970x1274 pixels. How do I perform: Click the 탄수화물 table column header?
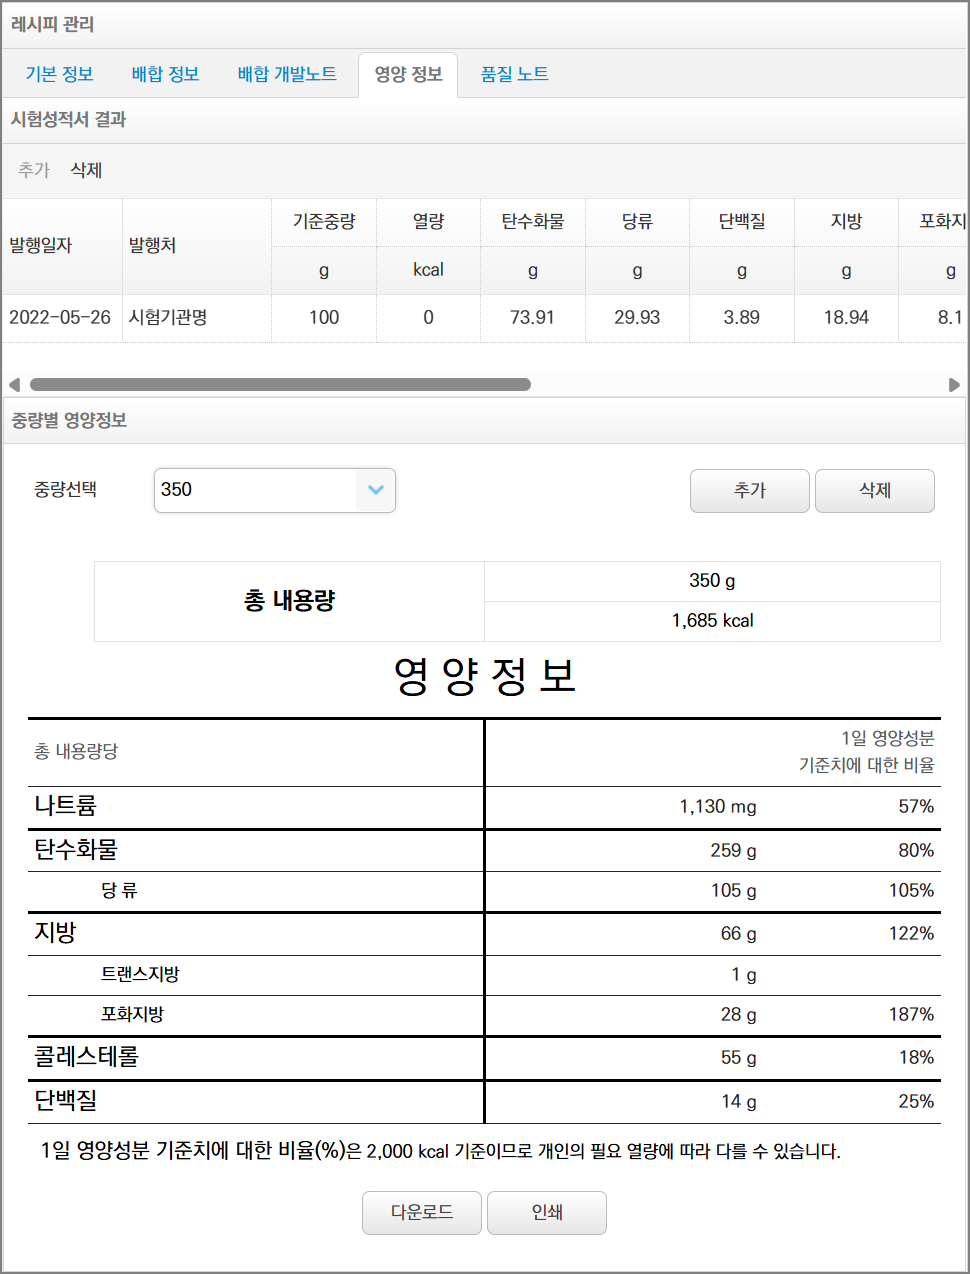click(533, 222)
